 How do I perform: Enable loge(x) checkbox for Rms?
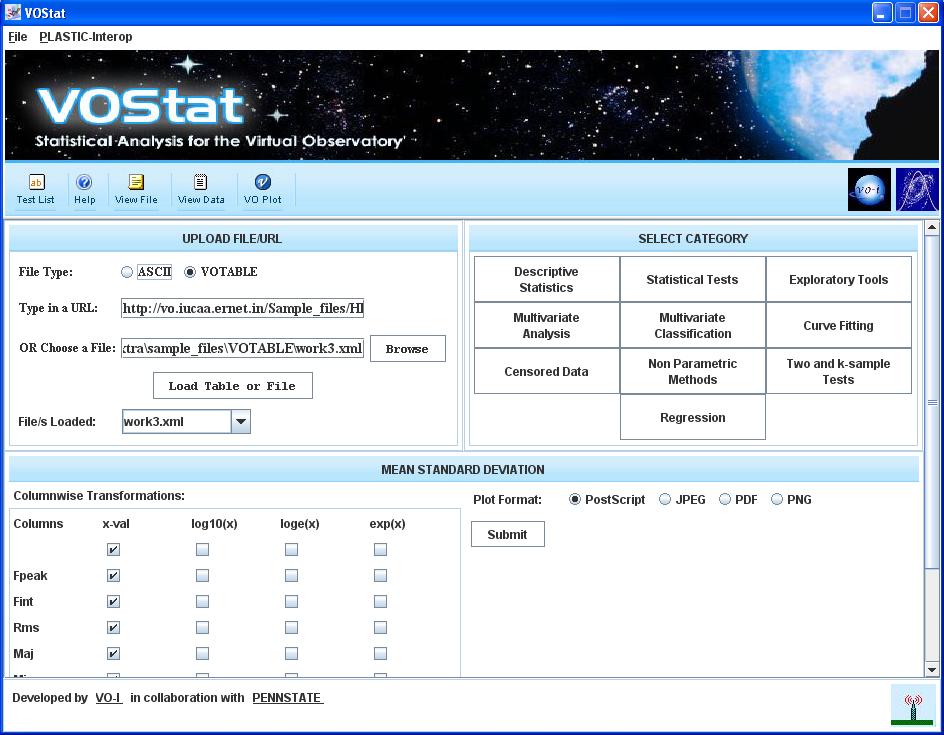click(291, 627)
